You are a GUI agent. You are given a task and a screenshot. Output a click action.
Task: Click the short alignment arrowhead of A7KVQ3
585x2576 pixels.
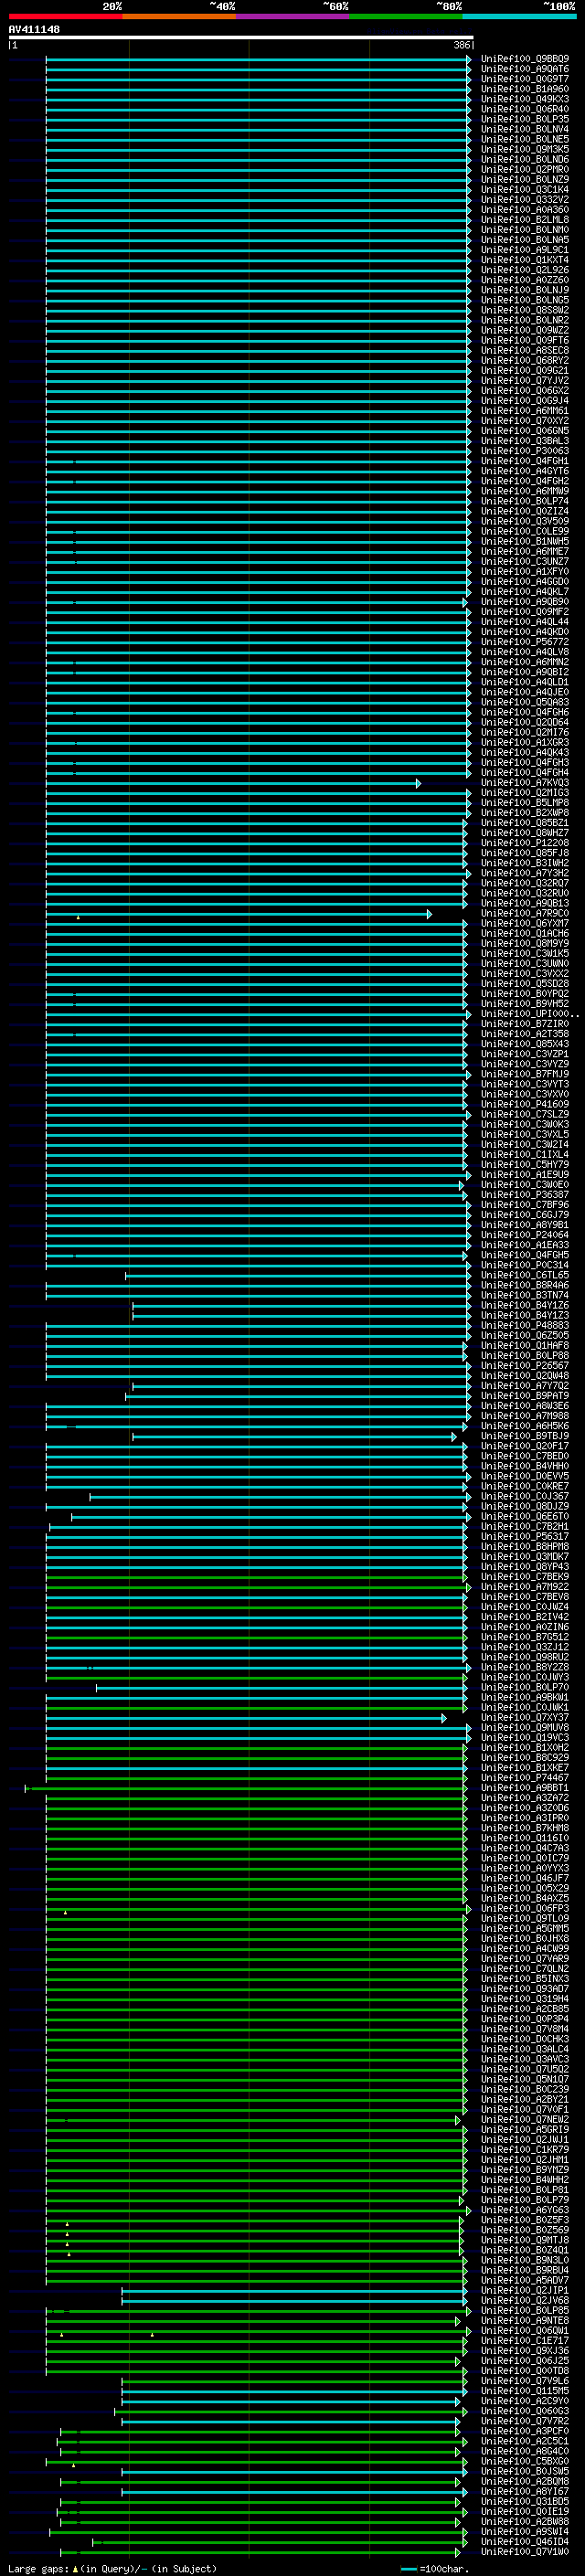(418, 783)
